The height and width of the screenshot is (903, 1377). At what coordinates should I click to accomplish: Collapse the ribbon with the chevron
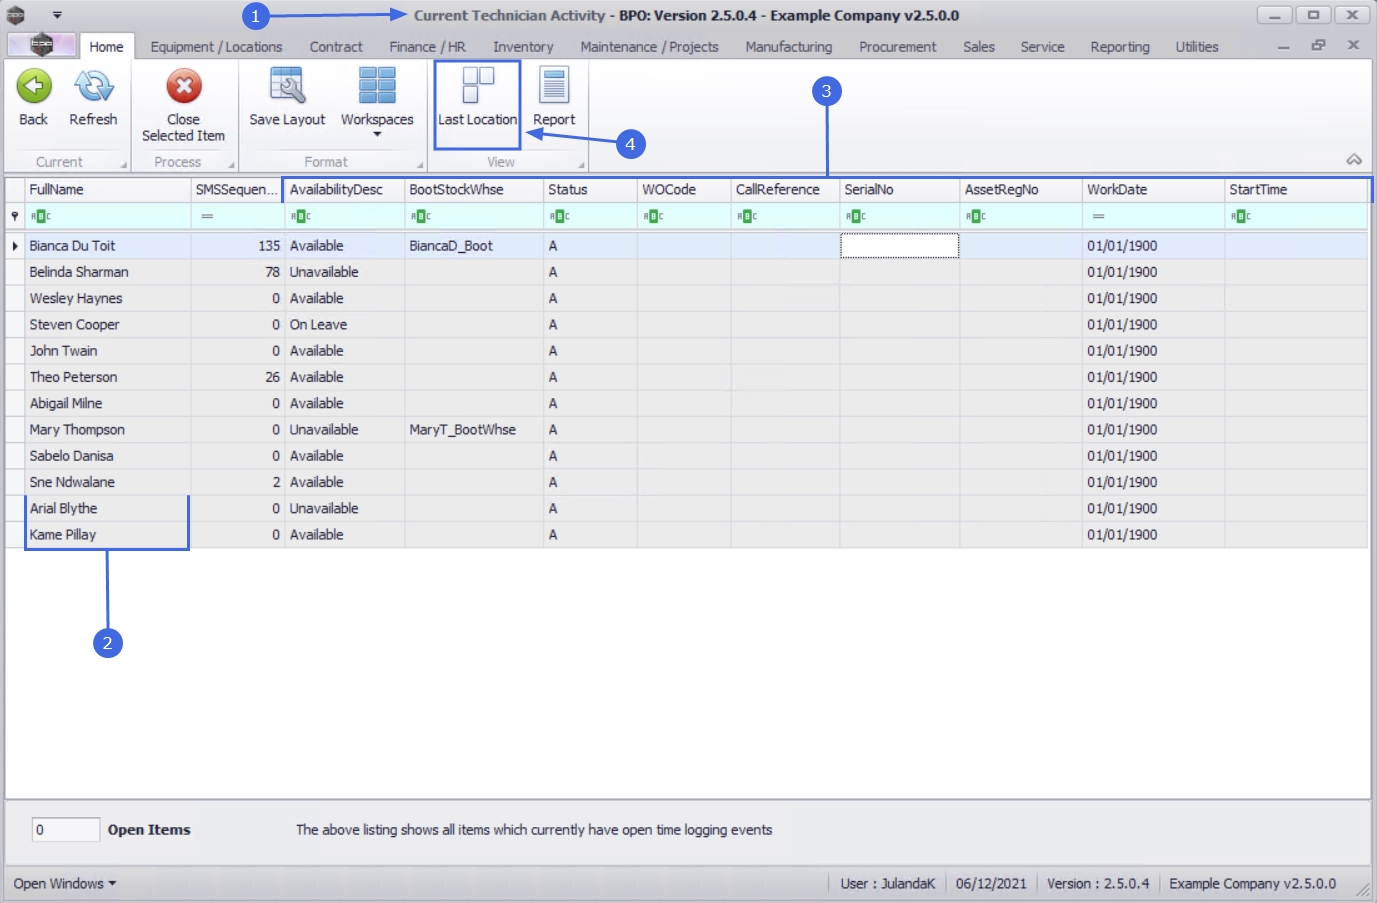tap(1354, 160)
